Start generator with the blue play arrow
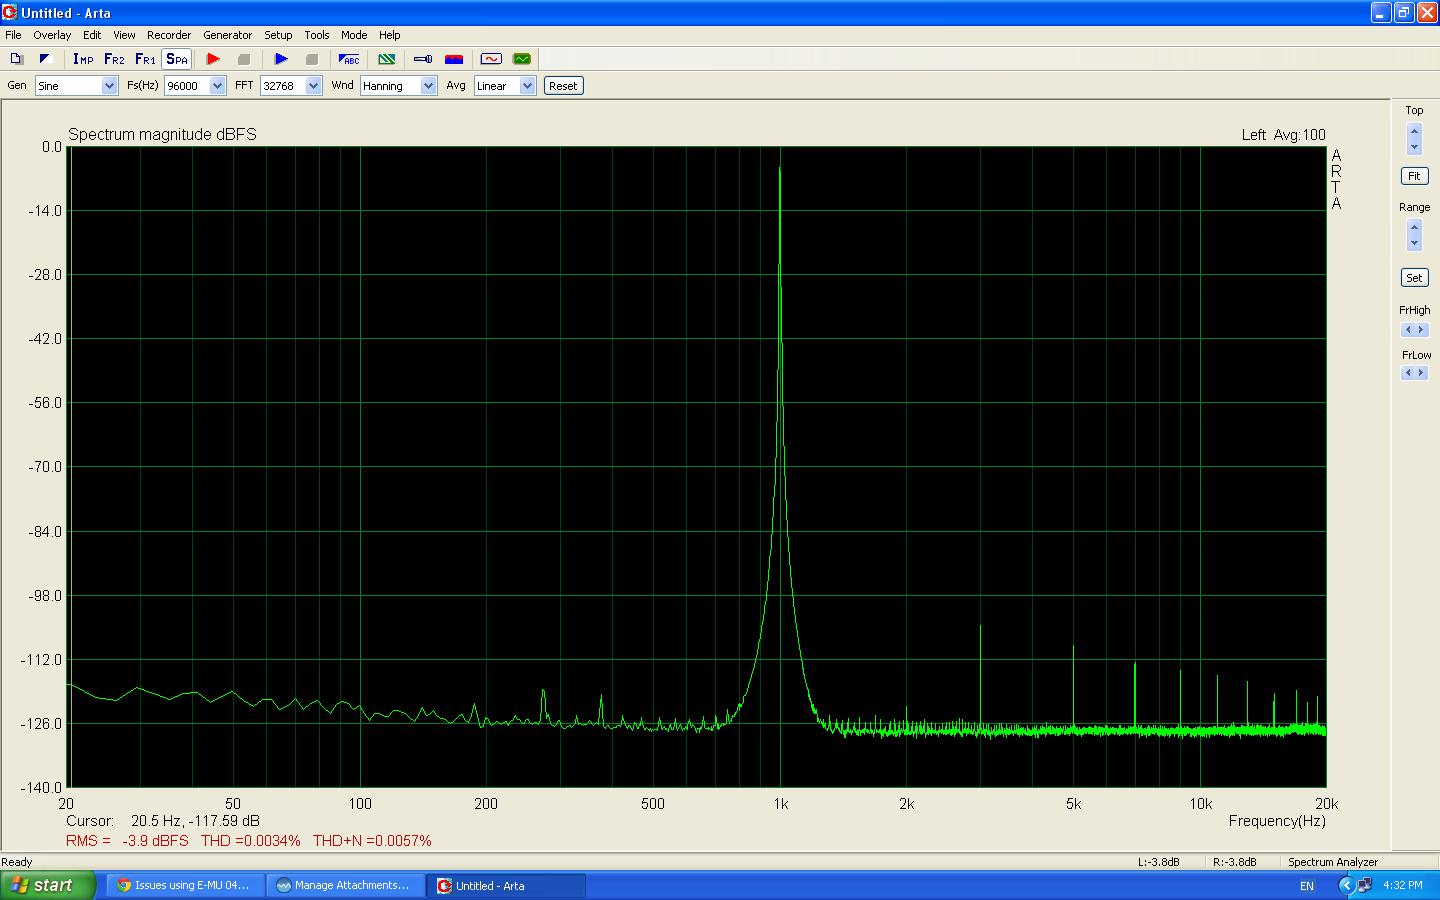 click(x=281, y=59)
